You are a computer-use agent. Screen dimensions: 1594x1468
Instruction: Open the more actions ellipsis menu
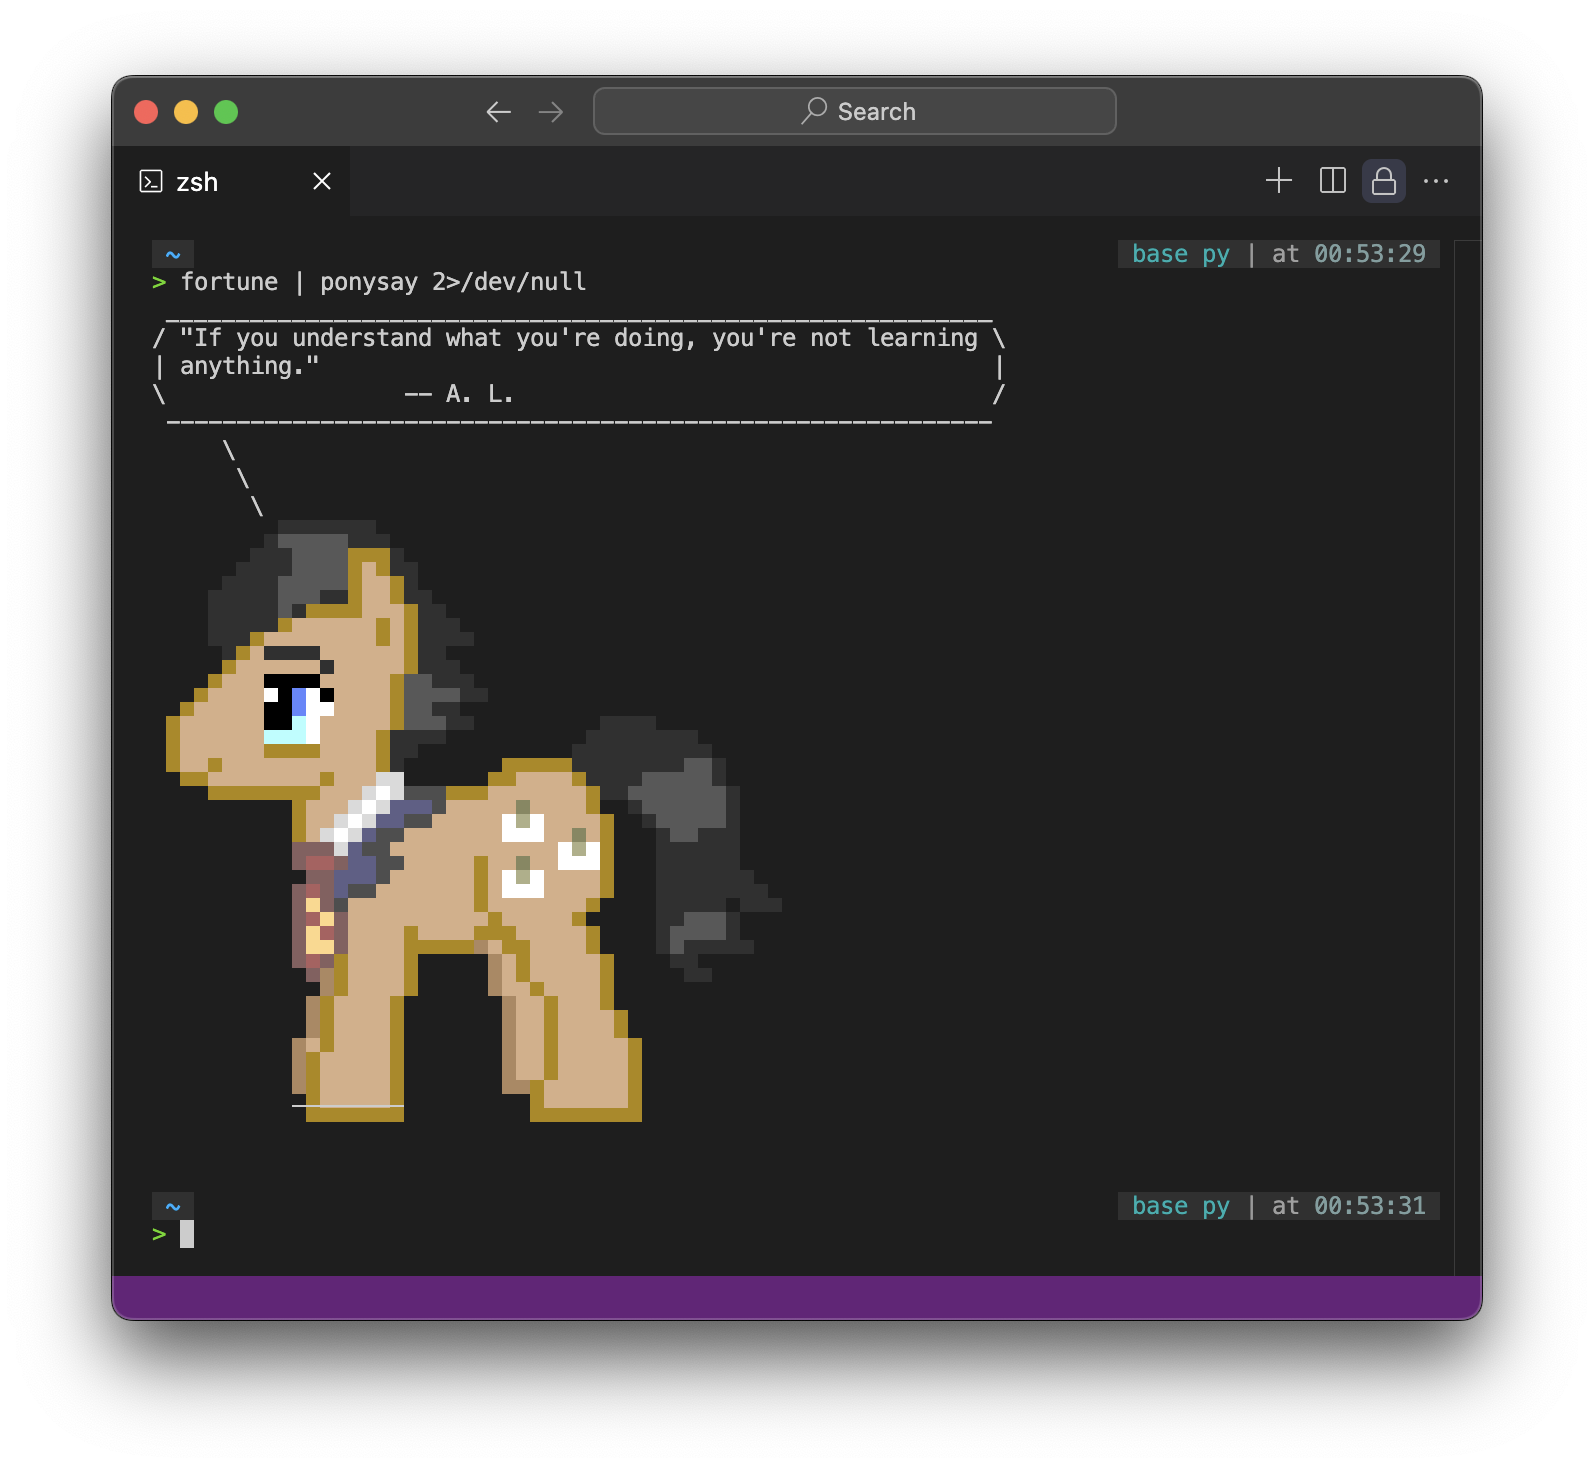pos(1436,181)
